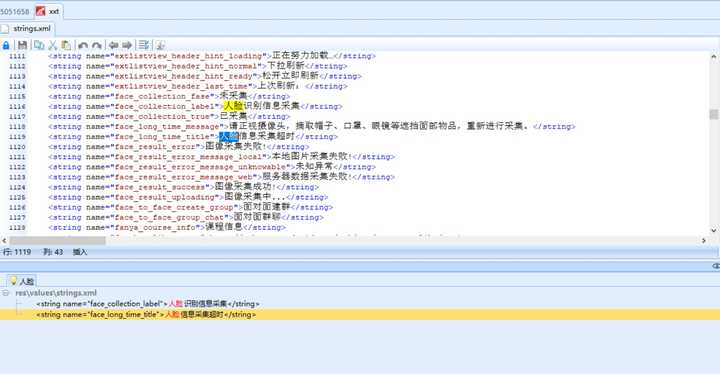Navigate back with the left arrow icon

coord(113,45)
